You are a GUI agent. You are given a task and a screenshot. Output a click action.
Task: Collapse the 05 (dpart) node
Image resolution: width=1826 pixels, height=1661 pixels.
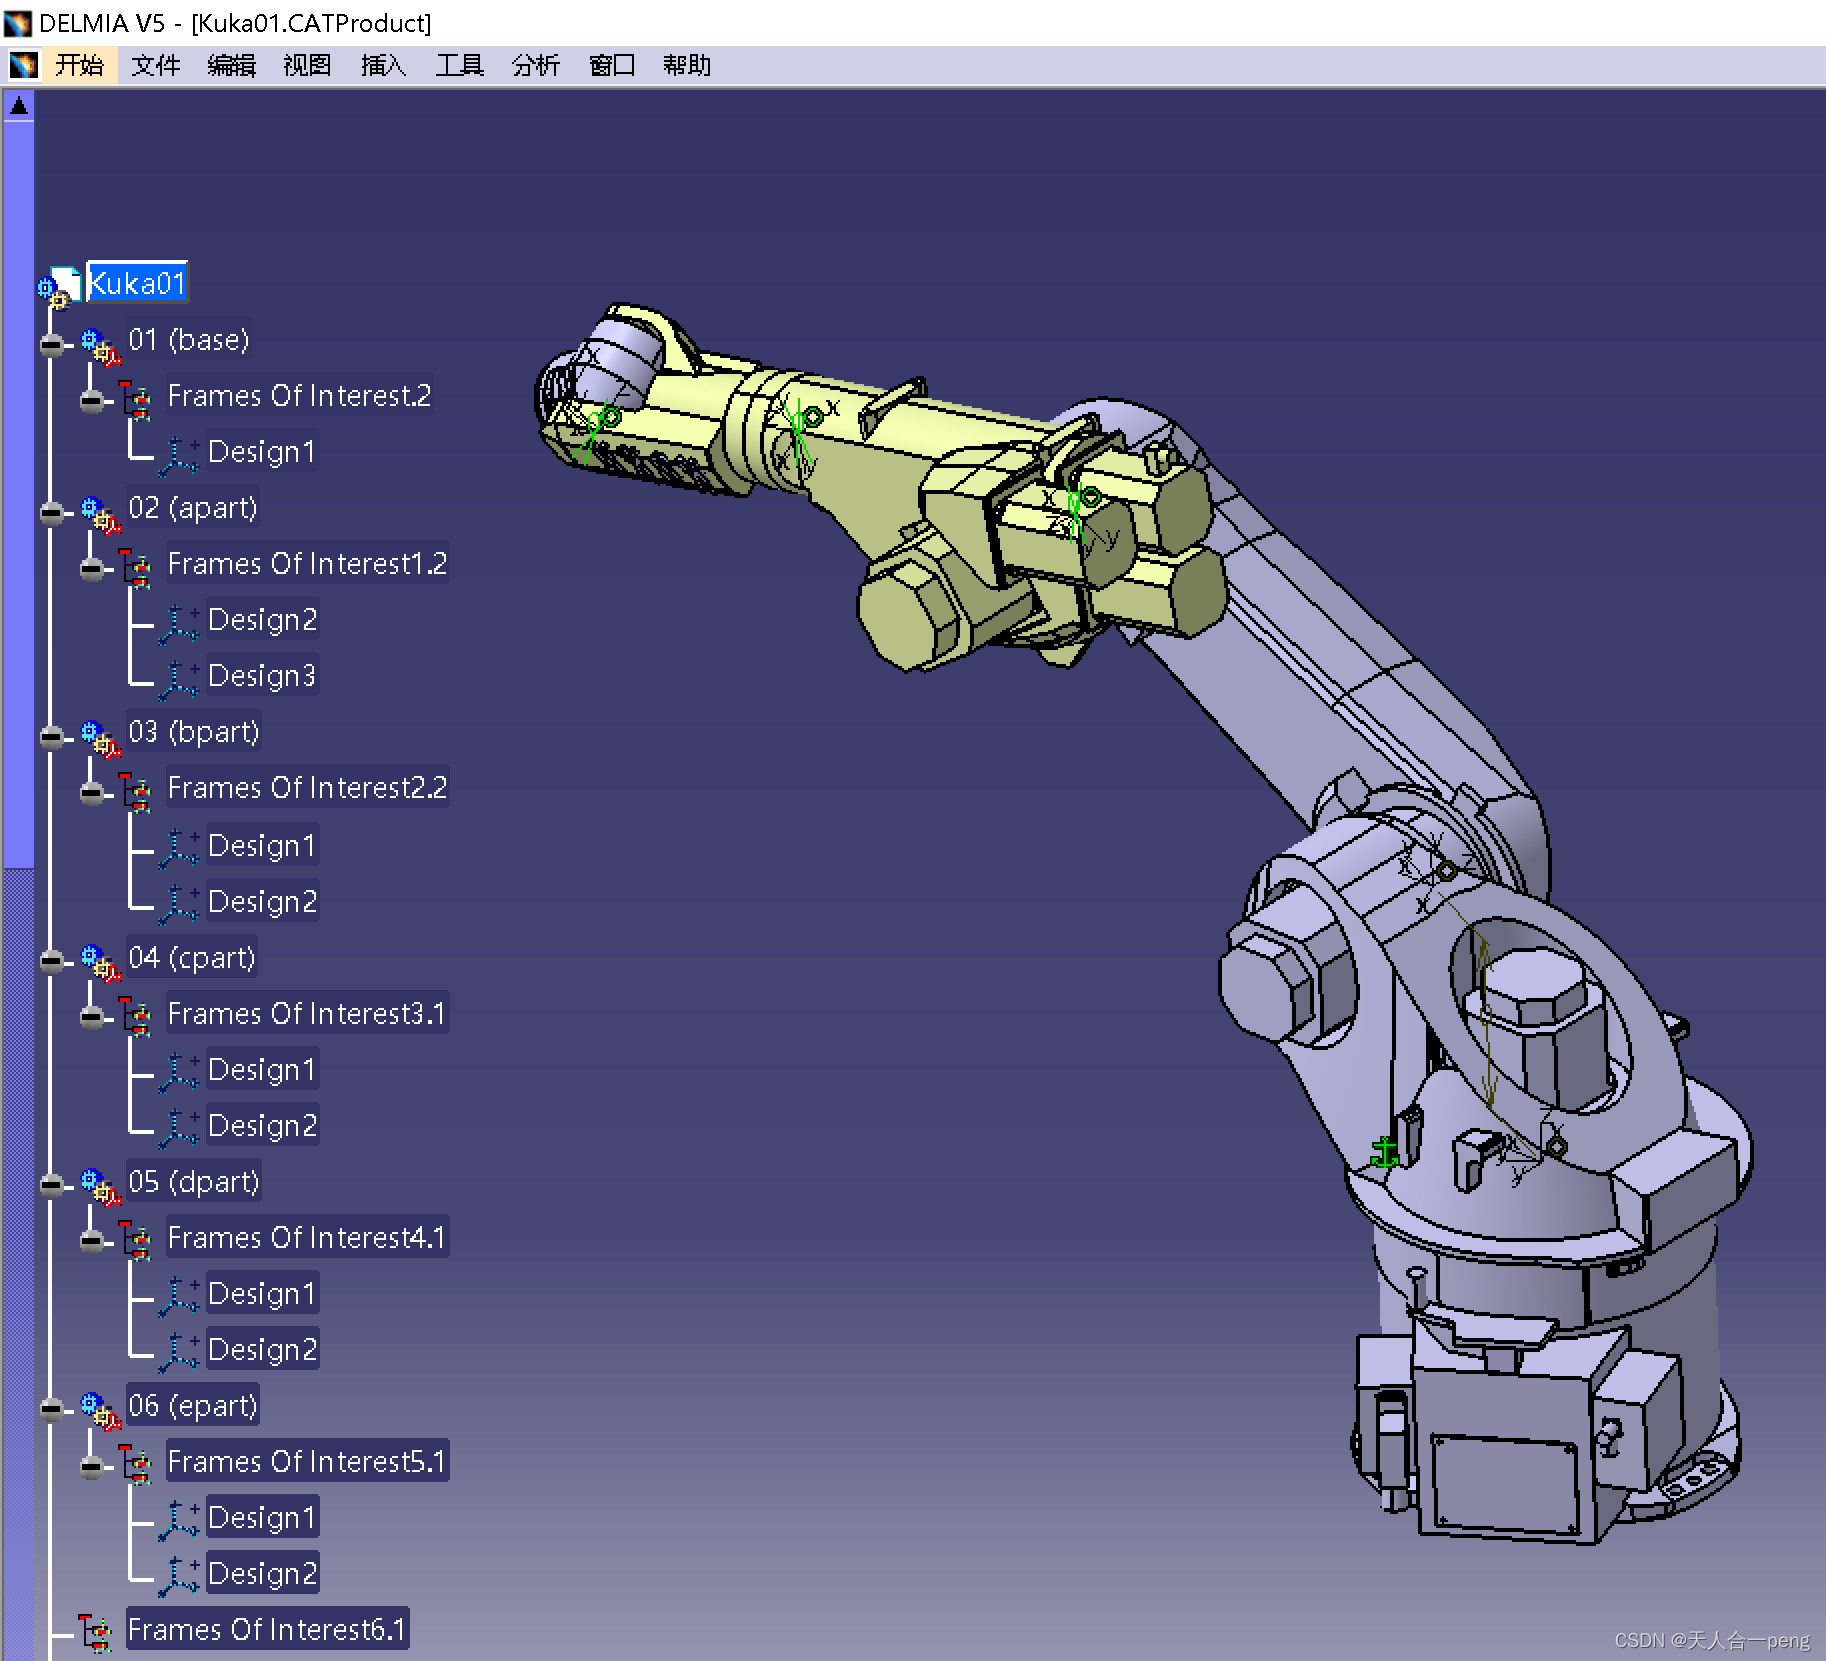pyautogui.click(x=52, y=1185)
